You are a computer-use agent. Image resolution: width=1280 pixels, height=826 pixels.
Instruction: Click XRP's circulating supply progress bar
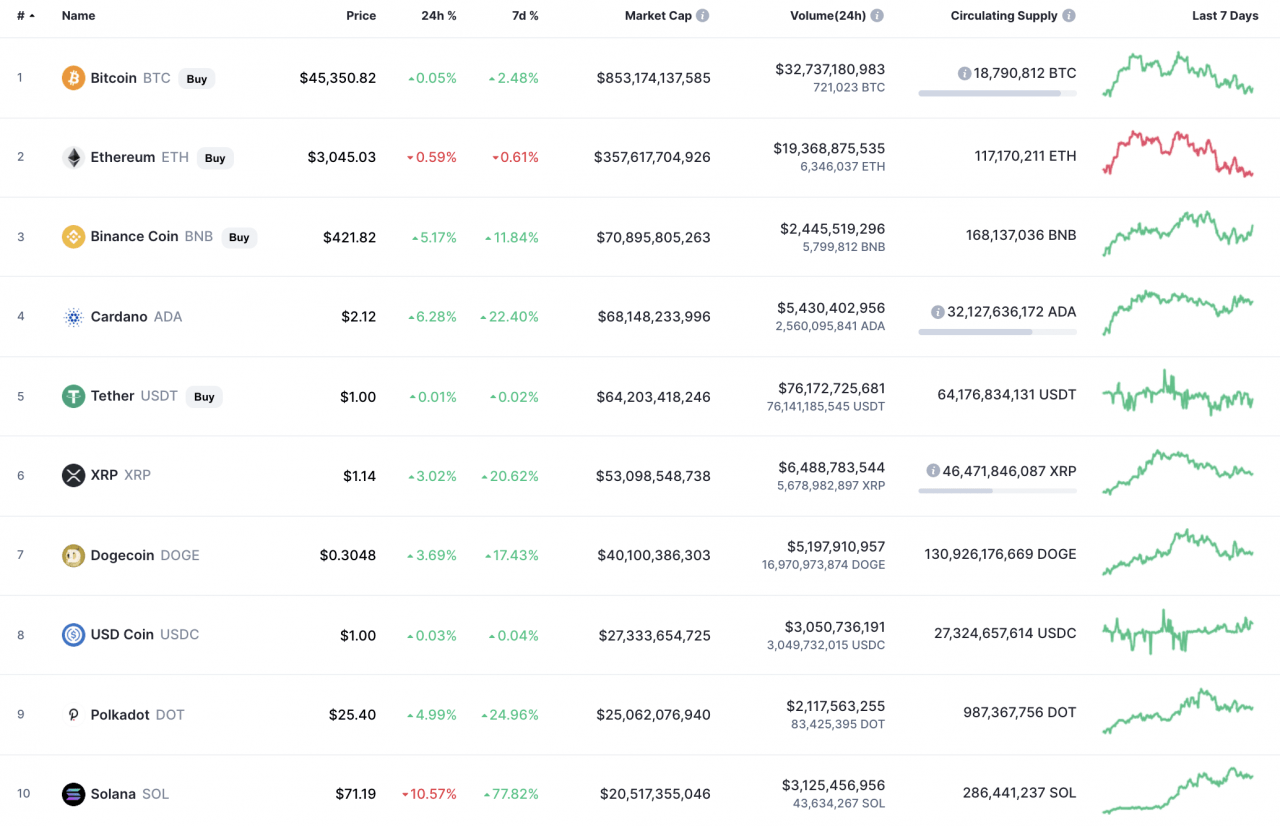[x=998, y=490]
